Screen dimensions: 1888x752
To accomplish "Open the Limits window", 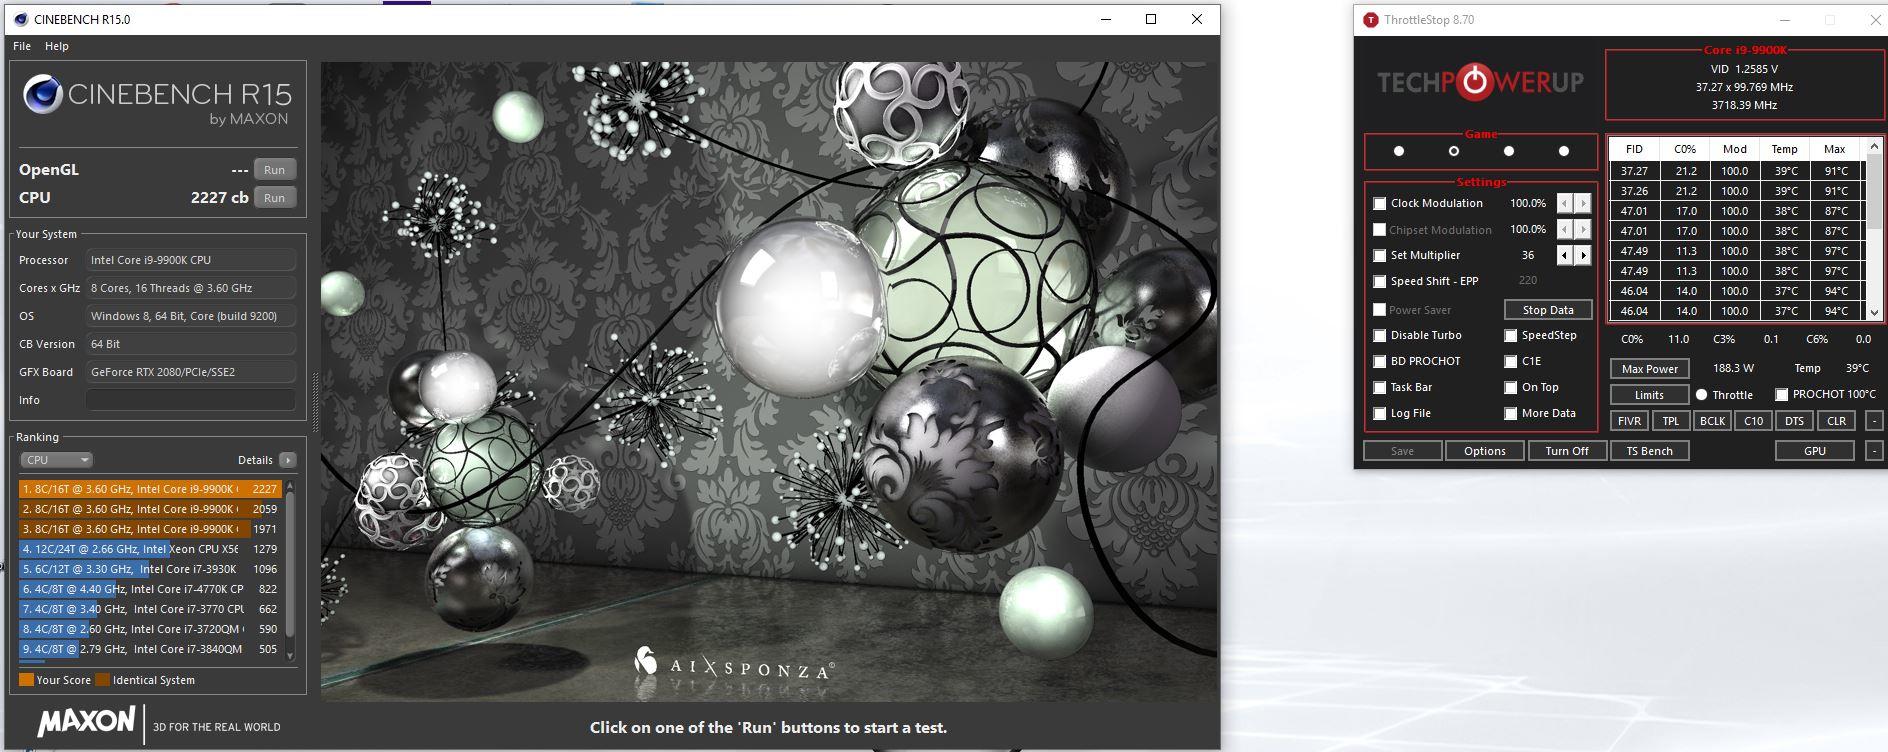I will pyautogui.click(x=1649, y=395).
